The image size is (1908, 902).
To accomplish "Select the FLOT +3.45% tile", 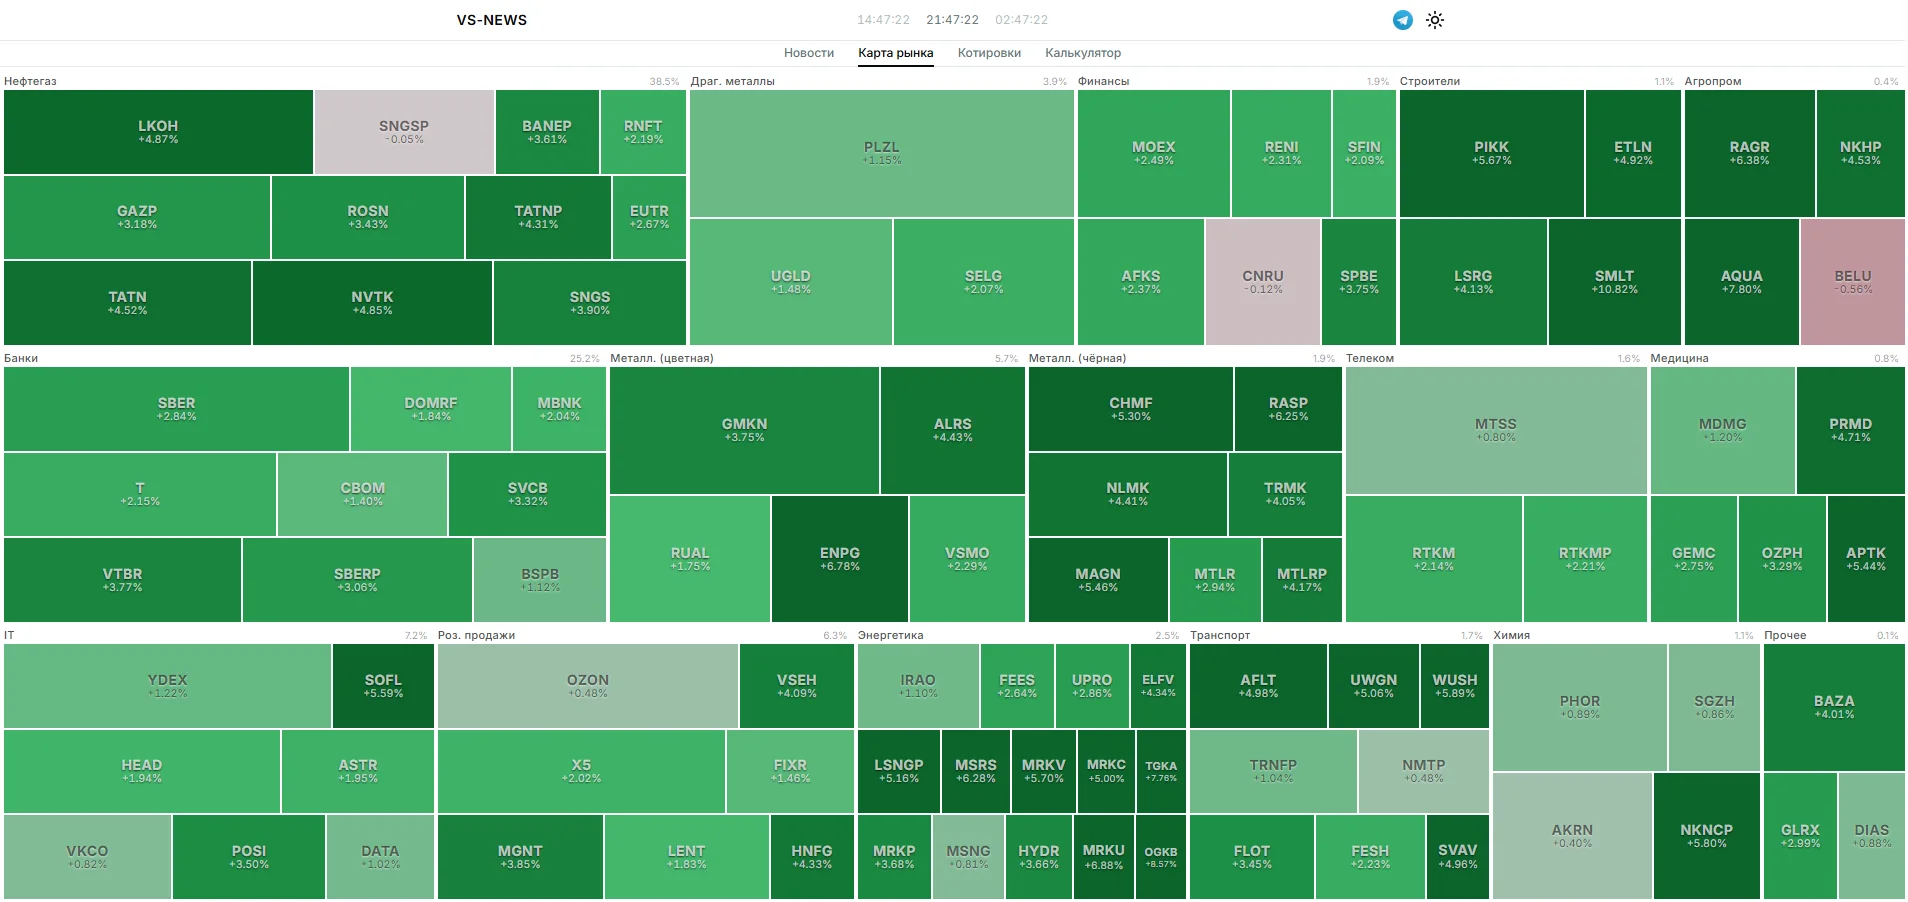I will 1252,857.
